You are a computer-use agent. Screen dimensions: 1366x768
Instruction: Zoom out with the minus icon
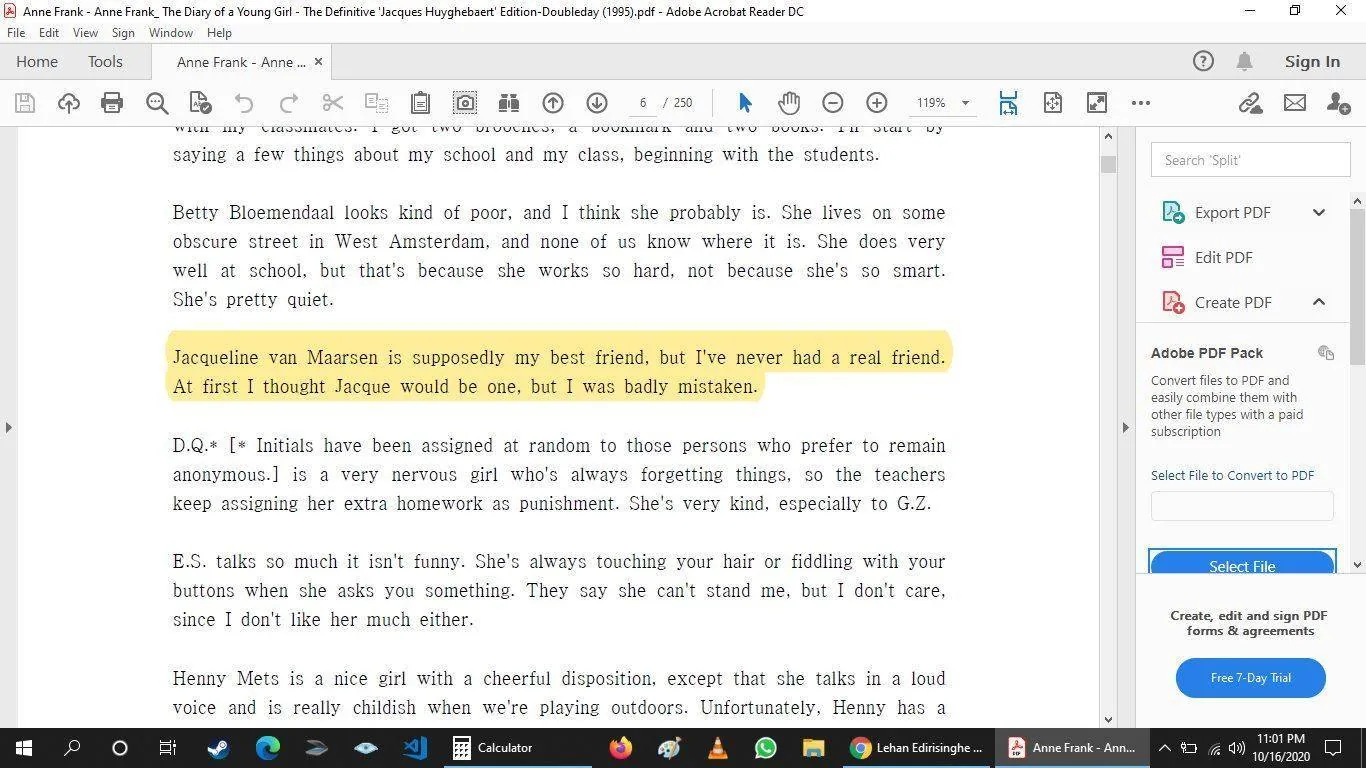point(832,102)
